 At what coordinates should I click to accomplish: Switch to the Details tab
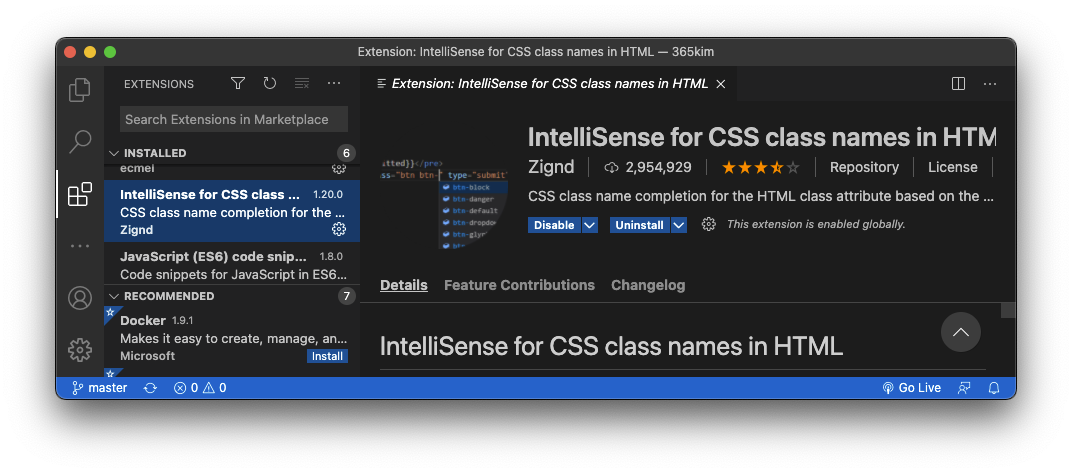[404, 285]
